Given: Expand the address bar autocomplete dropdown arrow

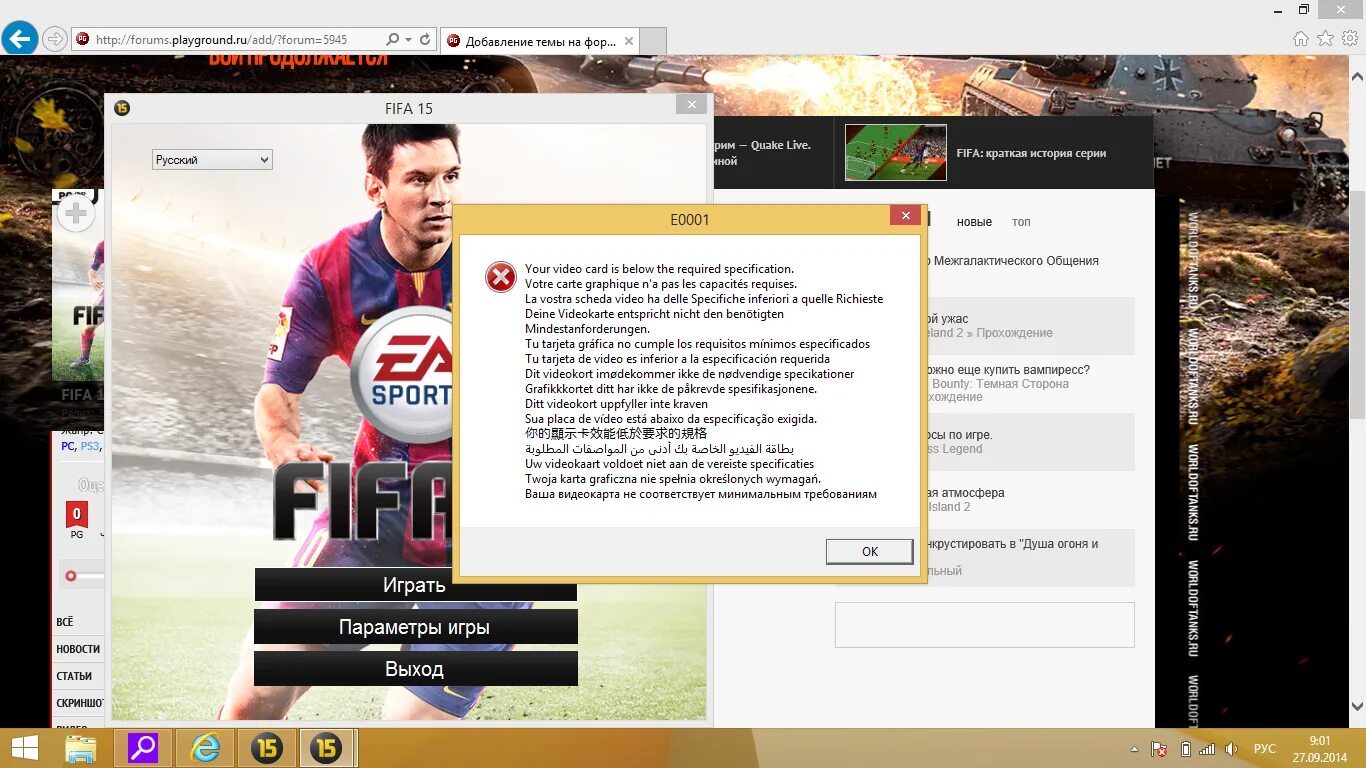Looking at the screenshot, I should click(x=408, y=40).
